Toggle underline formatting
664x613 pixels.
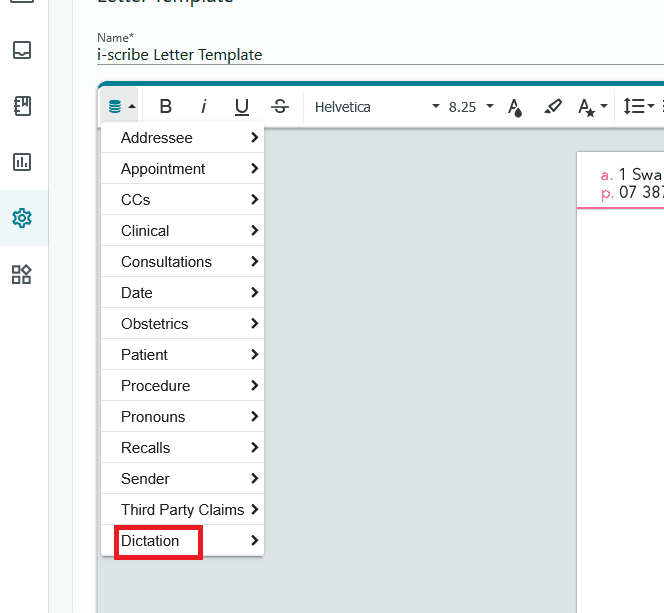pos(242,106)
